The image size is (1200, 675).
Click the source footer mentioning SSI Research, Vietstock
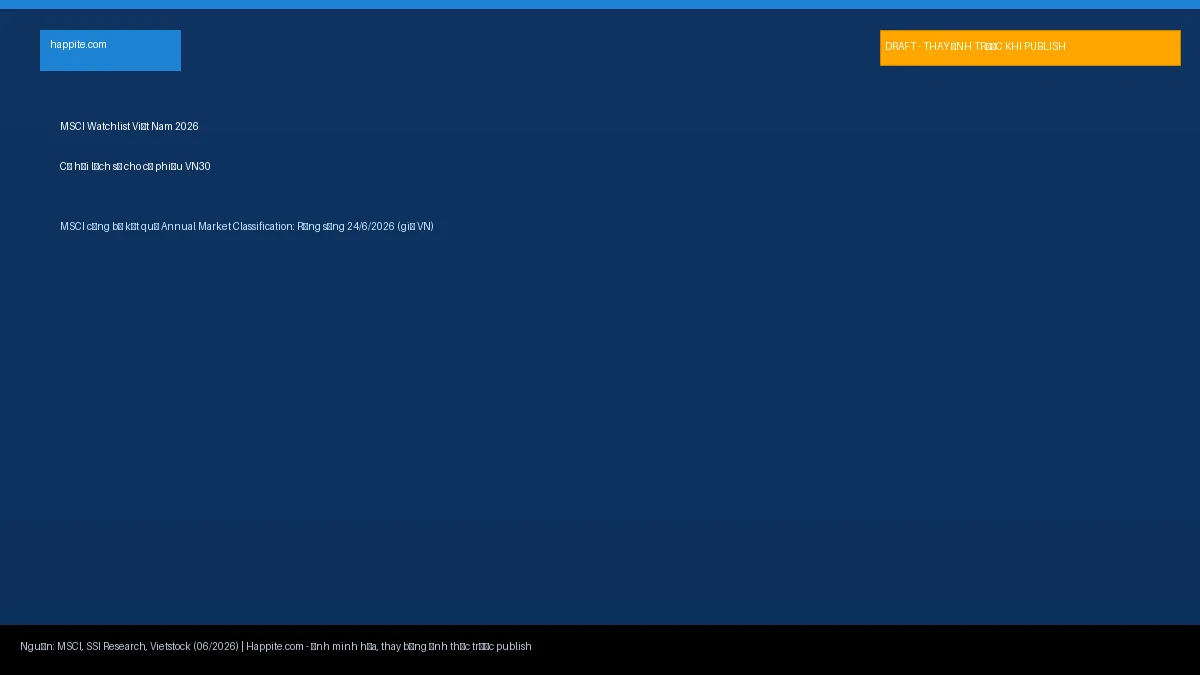276,647
